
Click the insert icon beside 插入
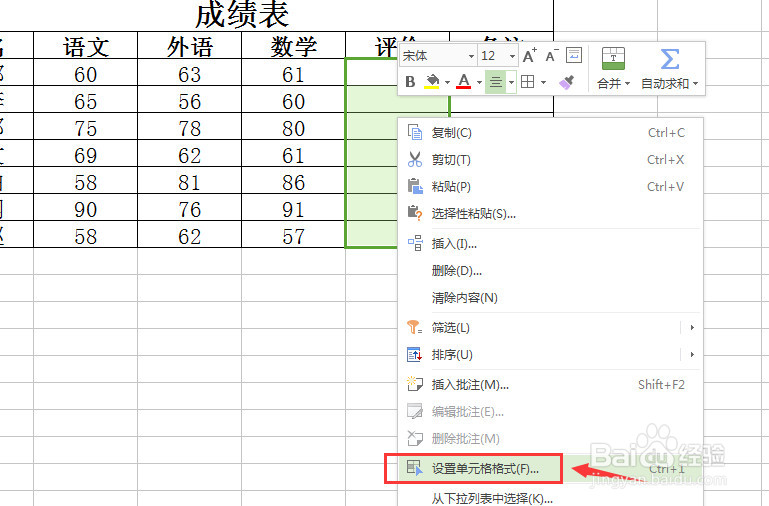(x=415, y=243)
